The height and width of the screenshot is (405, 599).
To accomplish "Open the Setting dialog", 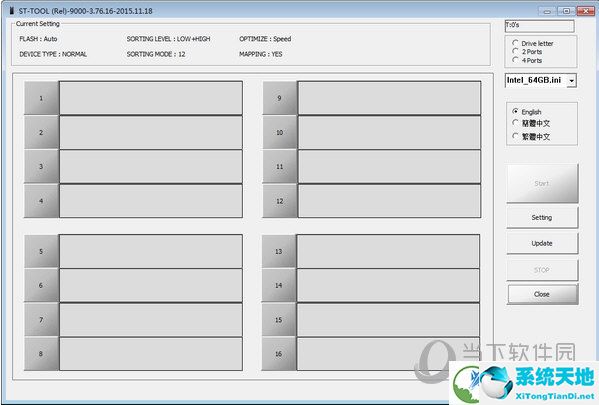I will (542, 217).
